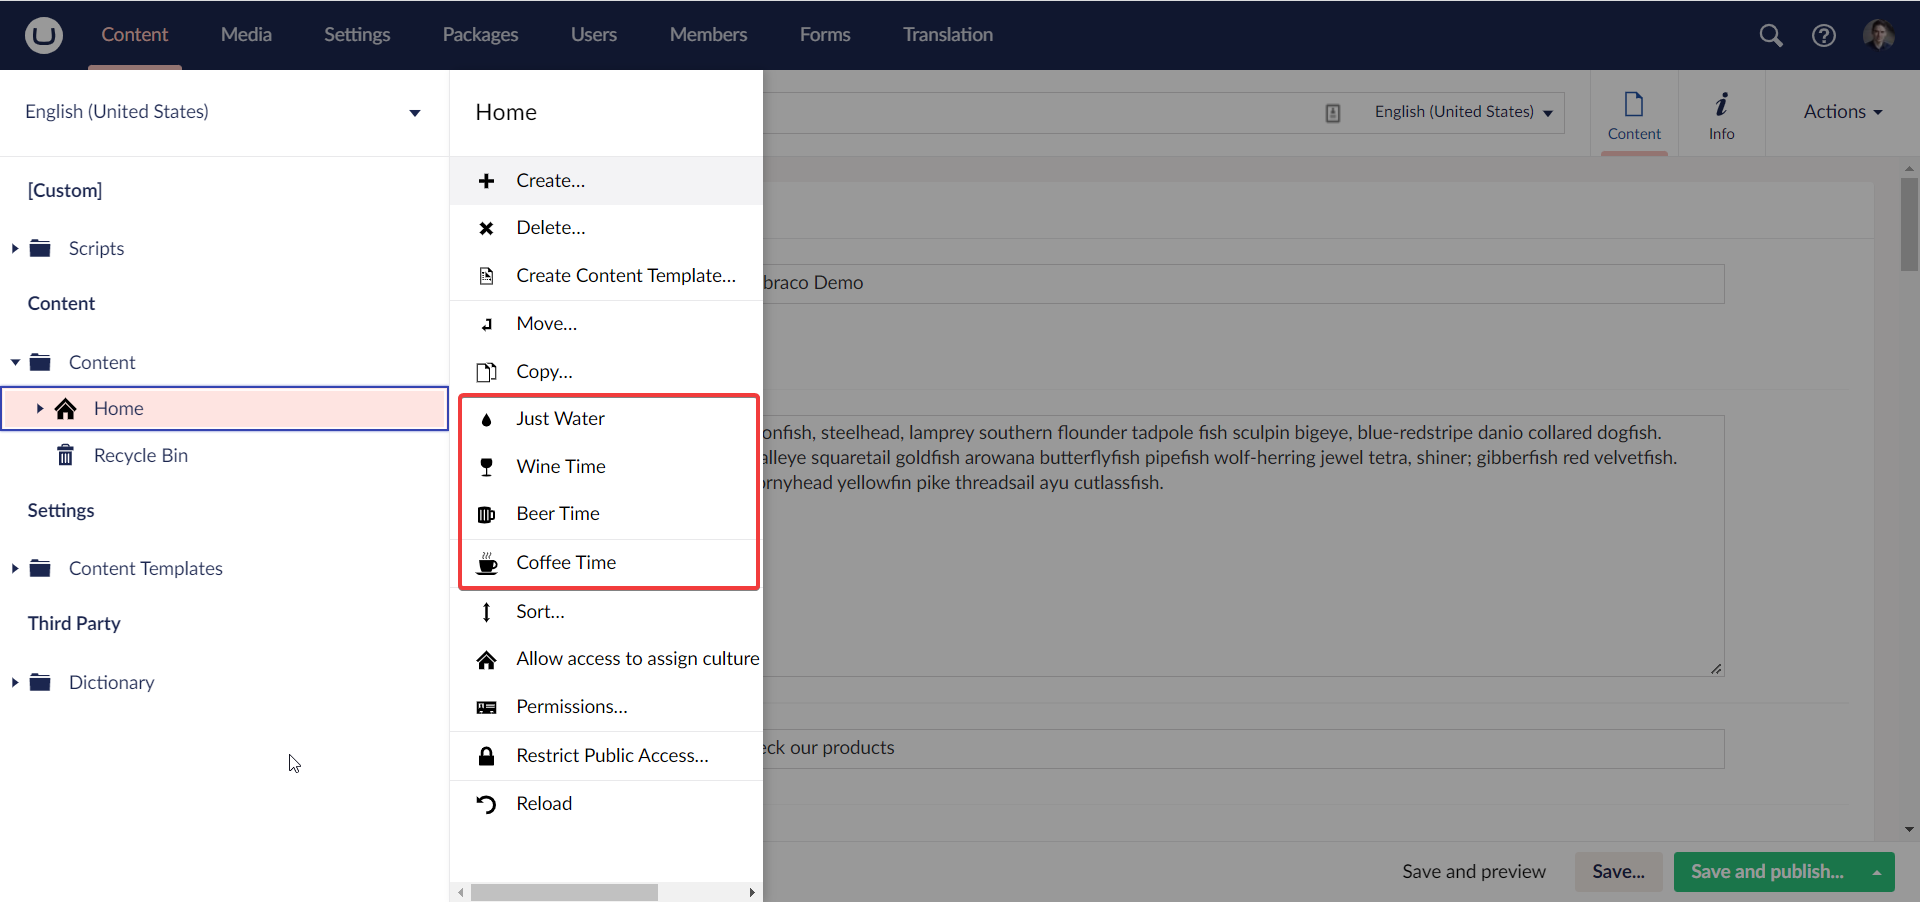Click into the fish text textarea

(x=1243, y=546)
